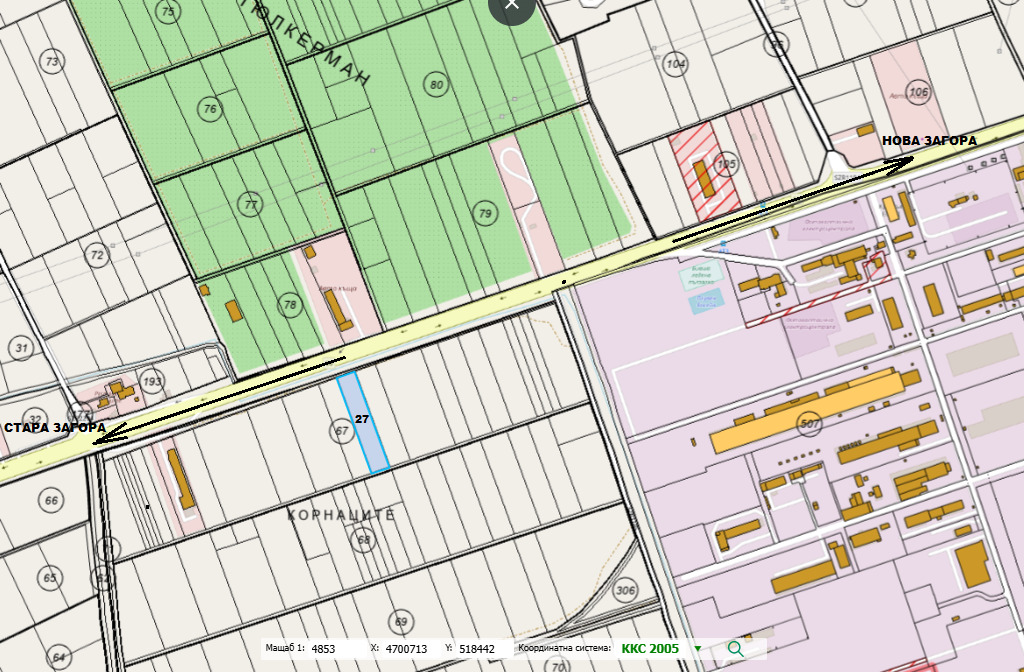The image size is (1024, 672).
Task: Click circled marker 76 in green zone
Action: pos(209,109)
